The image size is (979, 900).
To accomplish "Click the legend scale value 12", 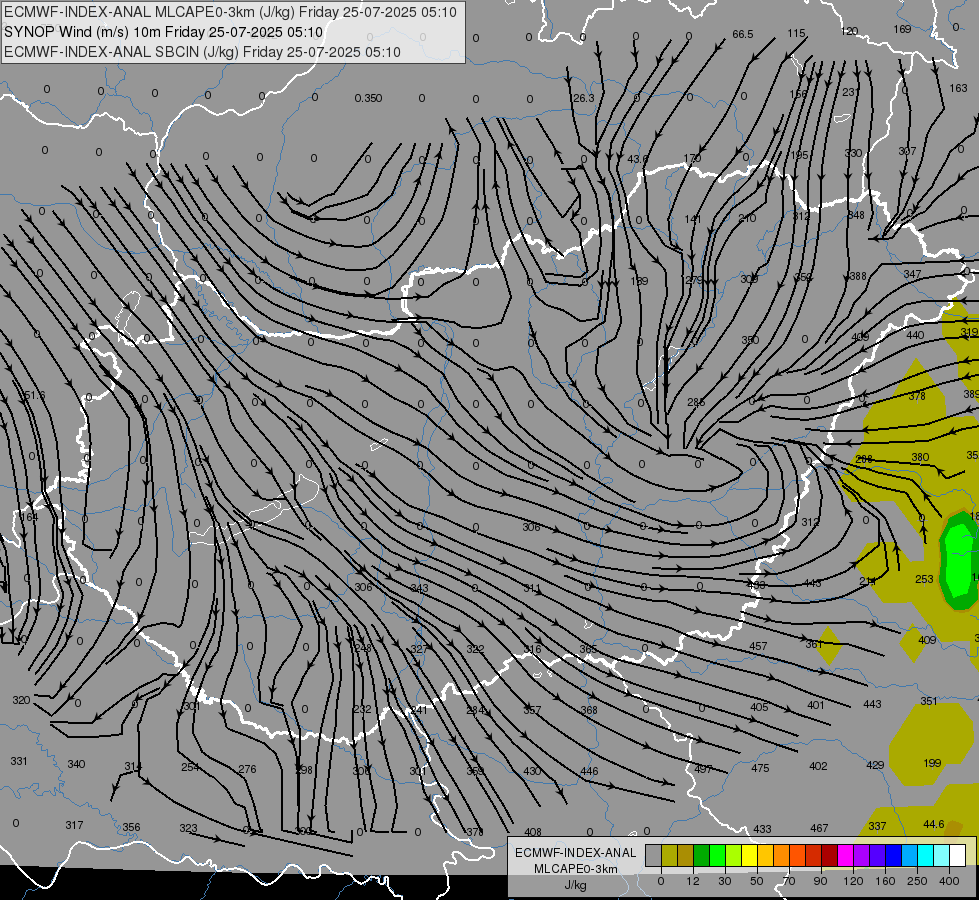I will [x=692, y=881].
